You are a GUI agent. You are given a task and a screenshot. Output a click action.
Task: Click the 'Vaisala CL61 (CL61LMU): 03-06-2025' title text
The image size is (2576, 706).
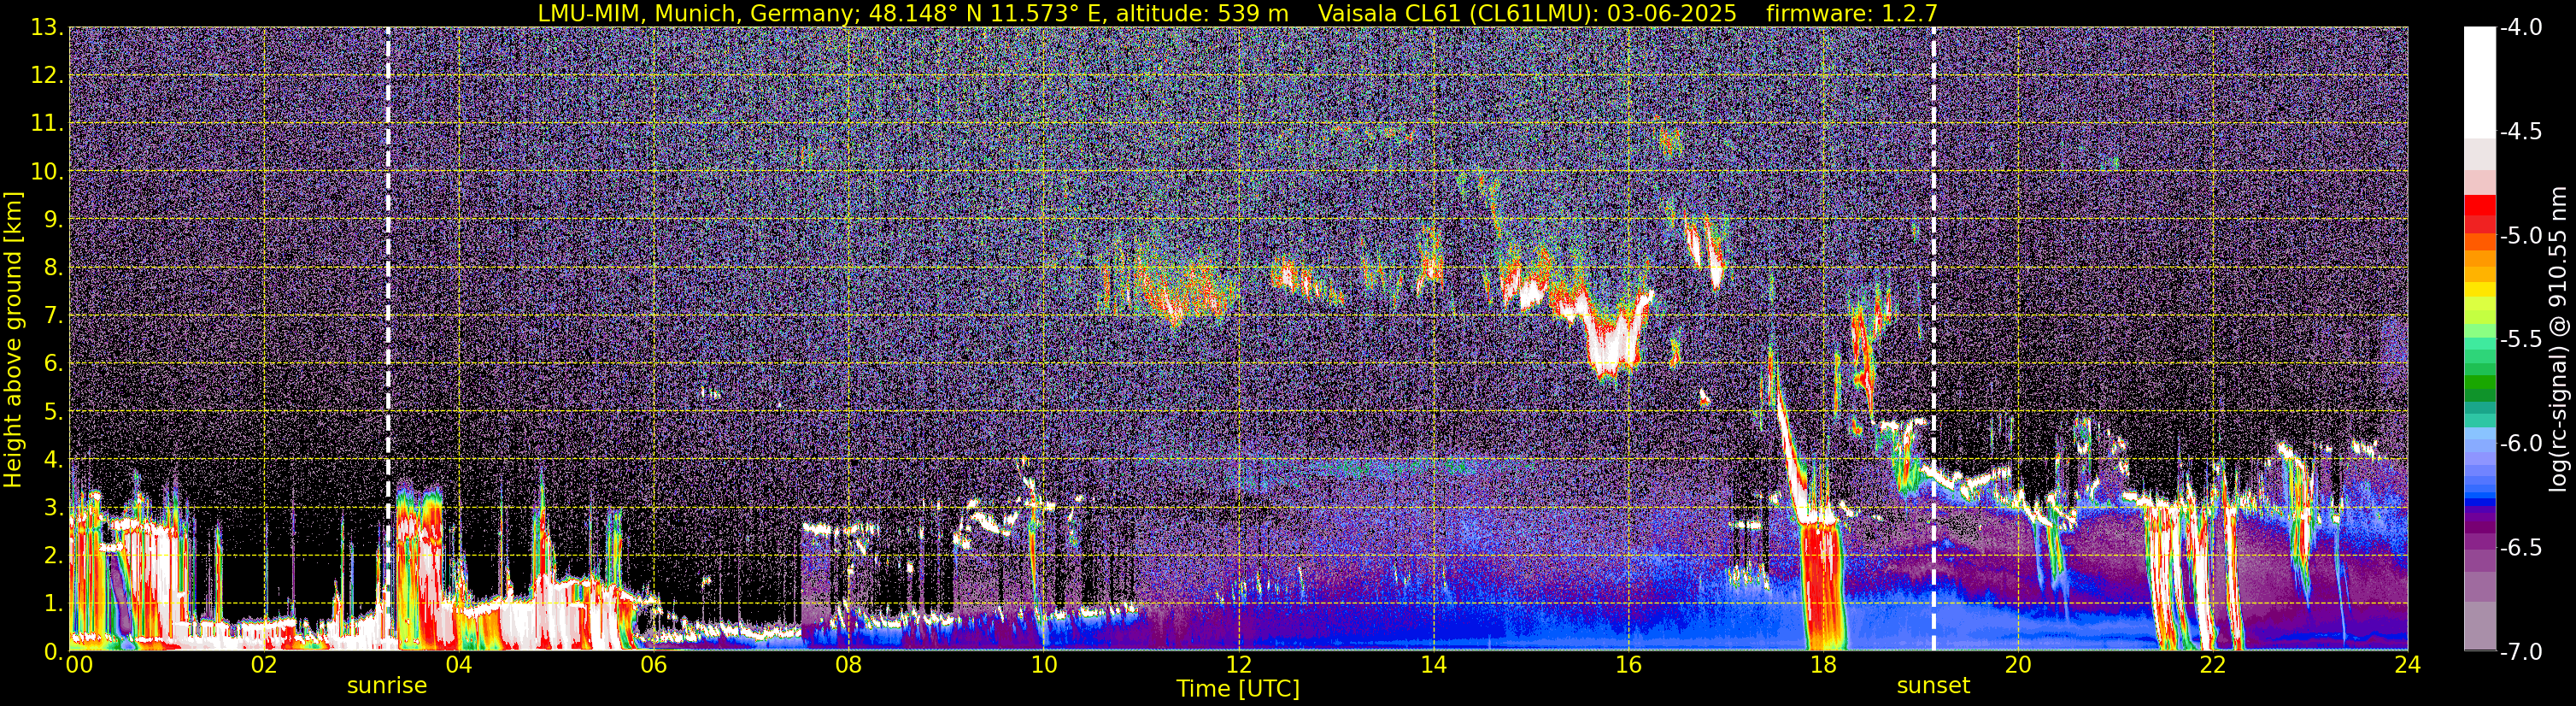(x=1527, y=14)
